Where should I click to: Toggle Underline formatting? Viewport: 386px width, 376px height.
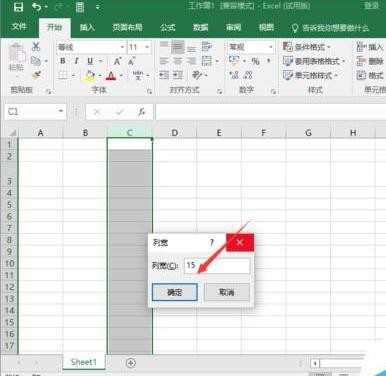(x=90, y=61)
